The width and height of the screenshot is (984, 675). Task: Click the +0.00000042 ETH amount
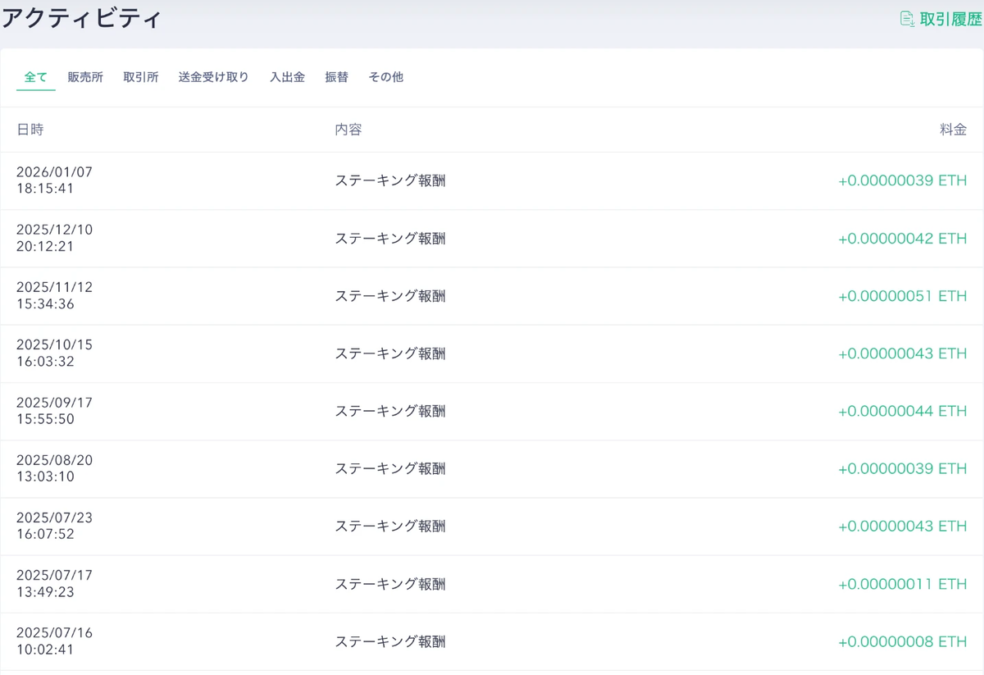pyautogui.click(x=902, y=238)
